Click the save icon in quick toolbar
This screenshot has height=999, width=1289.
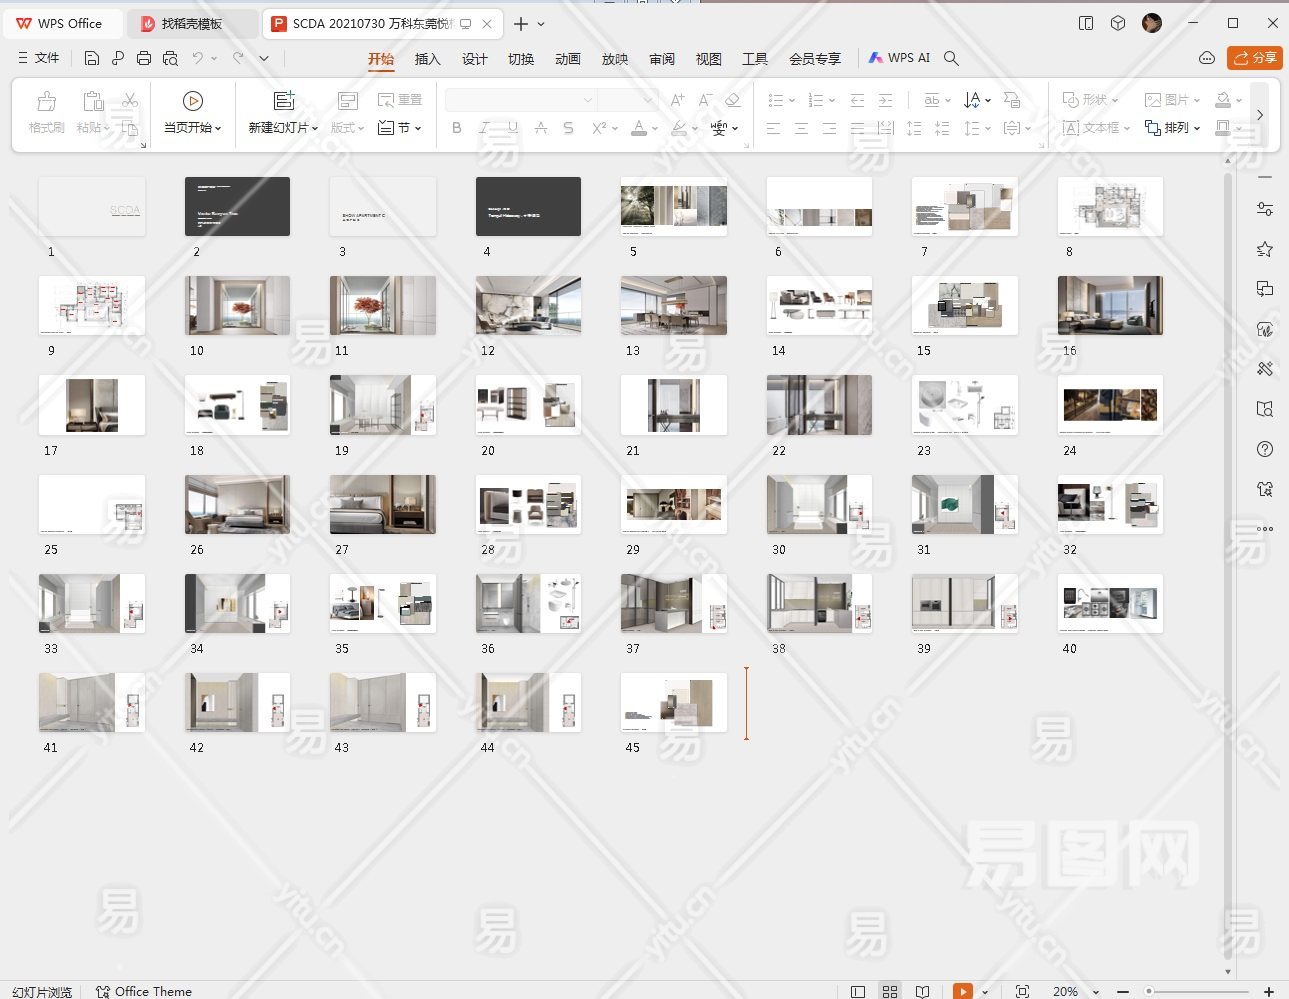pyautogui.click(x=92, y=59)
